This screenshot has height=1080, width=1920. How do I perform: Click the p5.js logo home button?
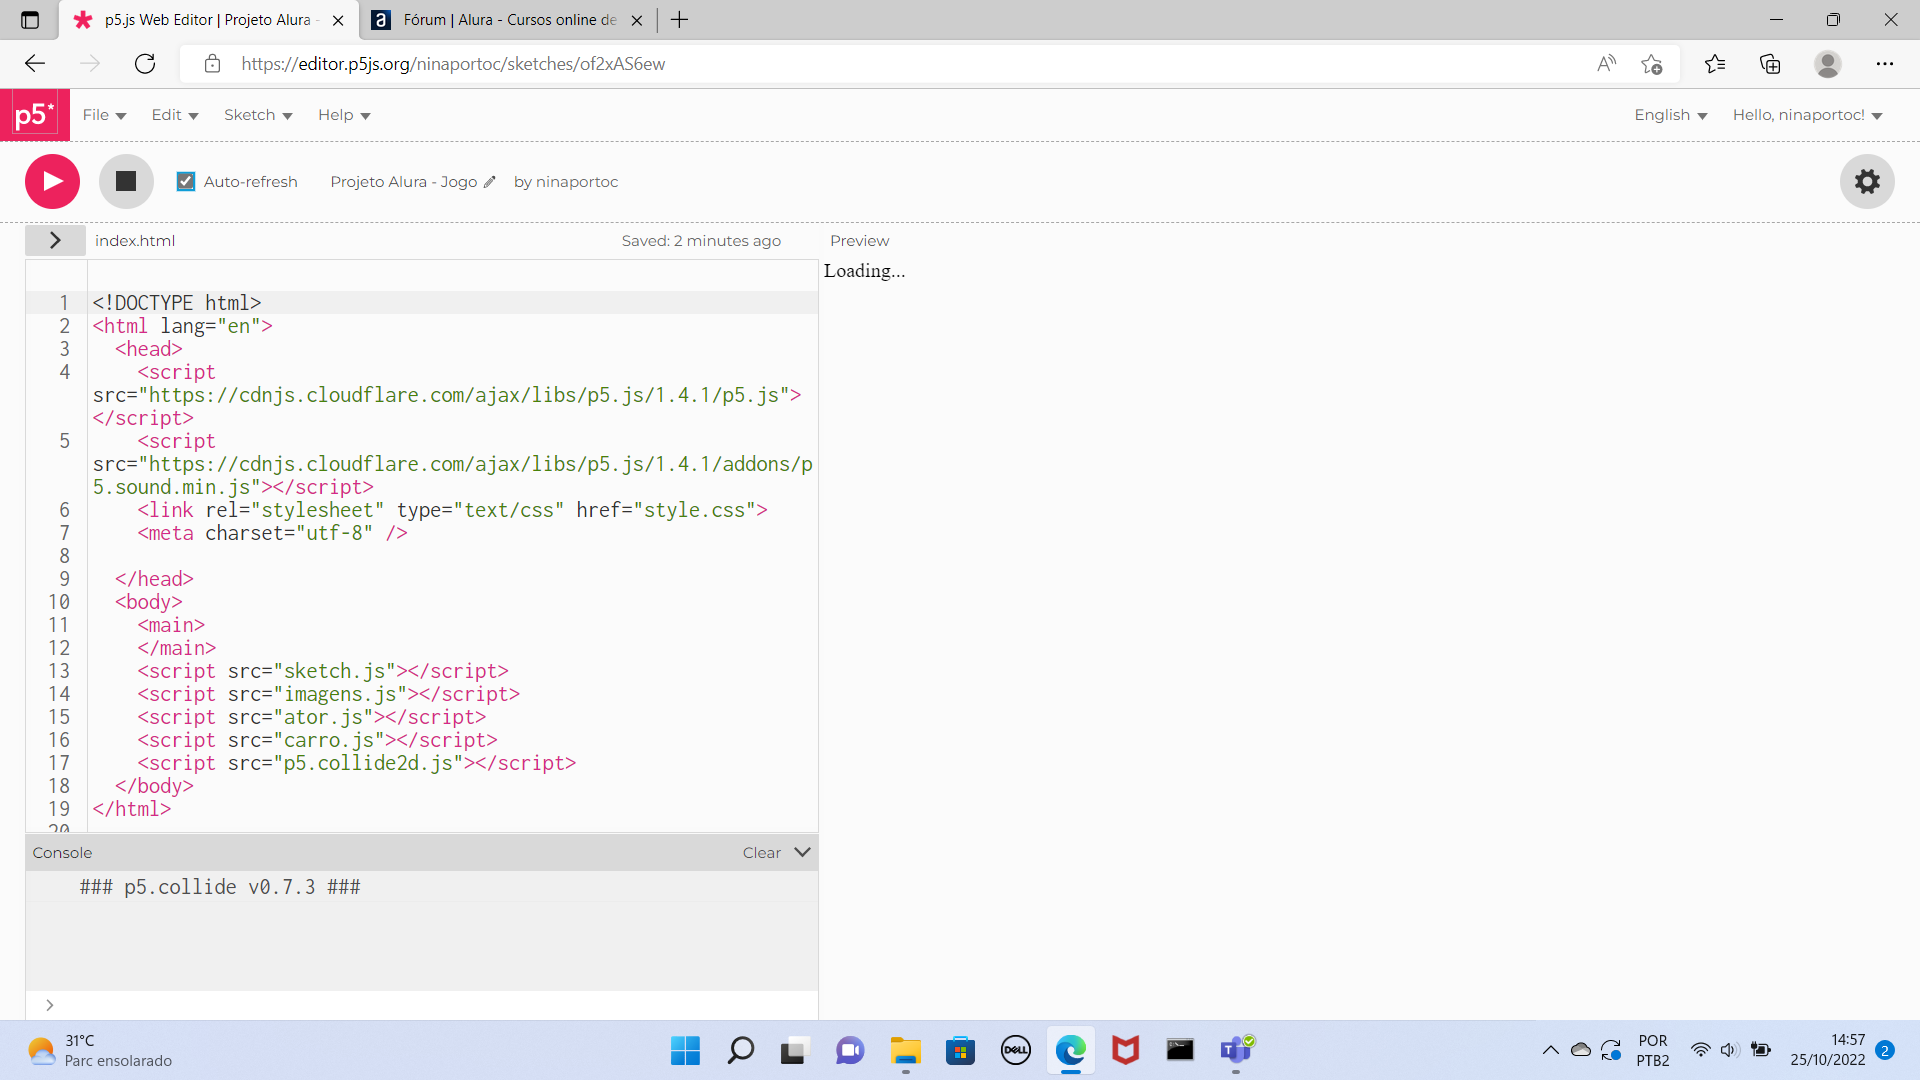pos(34,115)
